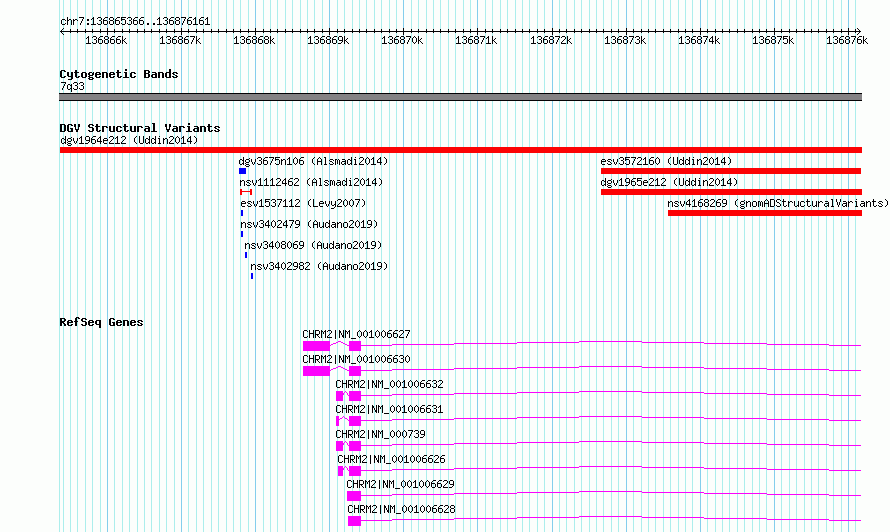Open the CHRM2|NM_001006628 transcript label

click(x=401, y=509)
